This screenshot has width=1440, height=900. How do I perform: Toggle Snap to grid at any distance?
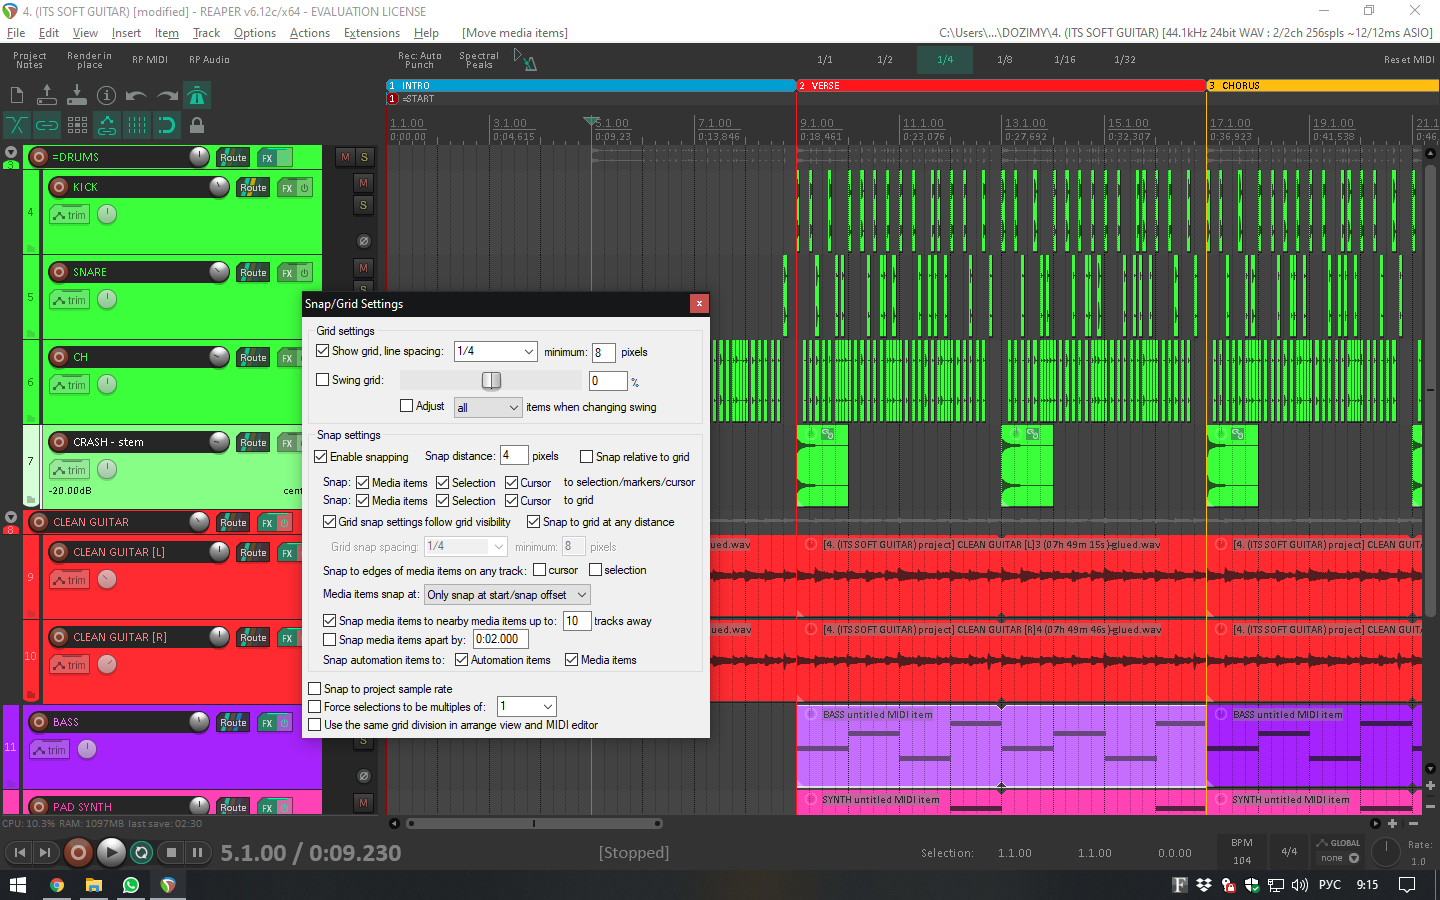(x=534, y=522)
